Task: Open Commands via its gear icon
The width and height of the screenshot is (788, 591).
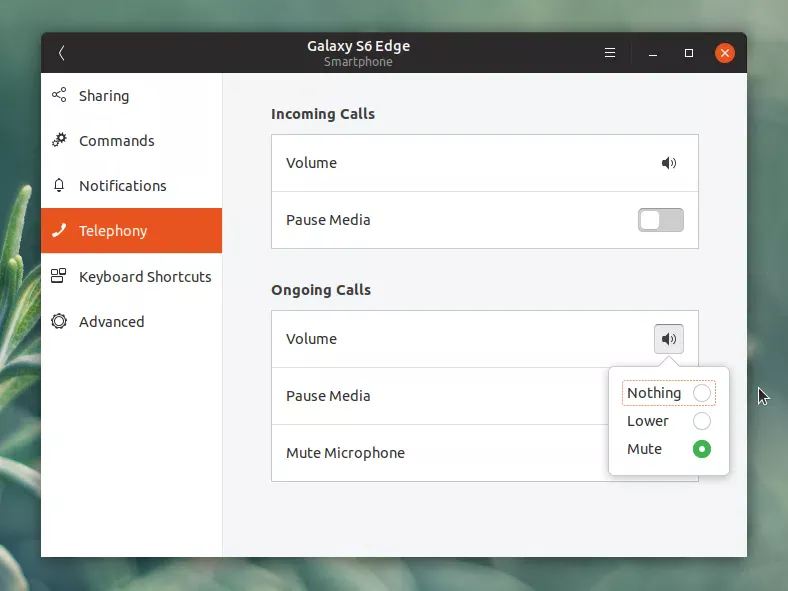Action: (59, 141)
